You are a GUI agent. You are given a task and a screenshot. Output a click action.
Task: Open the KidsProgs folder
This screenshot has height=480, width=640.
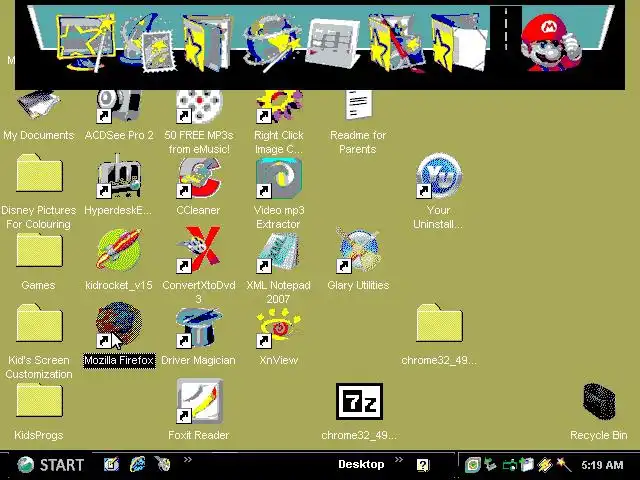pyautogui.click(x=39, y=401)
